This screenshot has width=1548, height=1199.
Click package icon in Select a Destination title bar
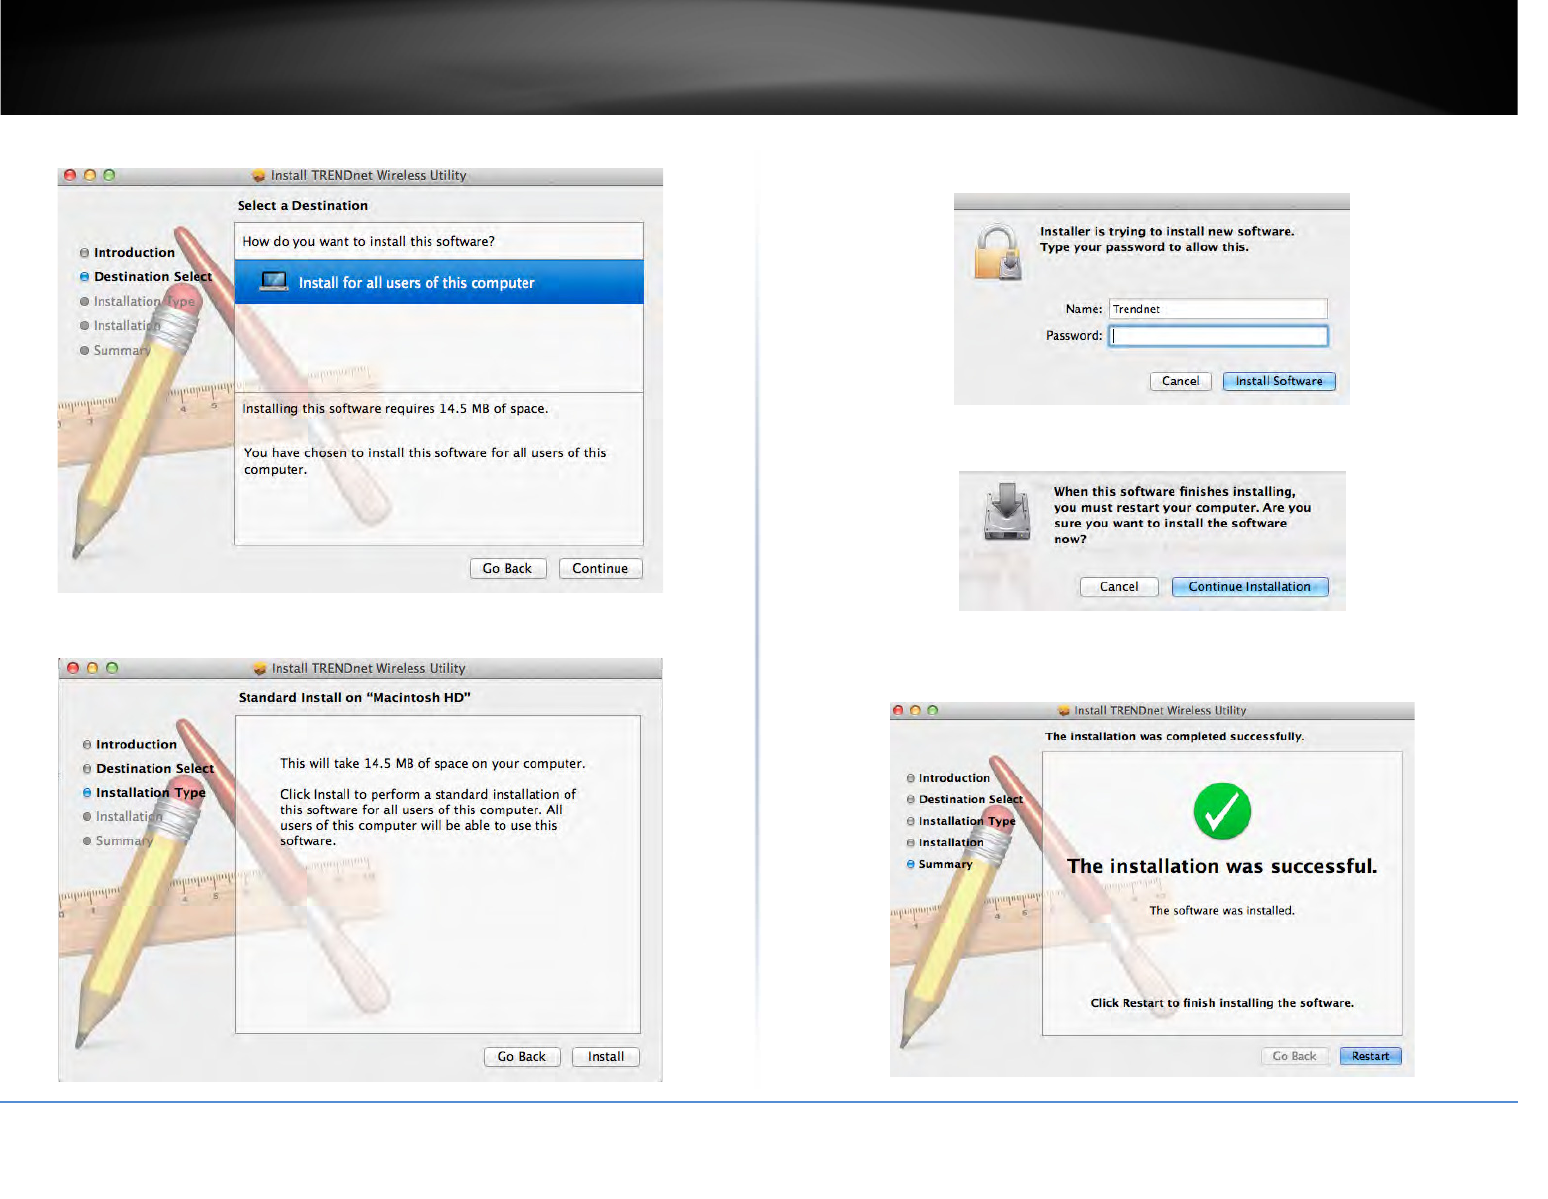(259, 175)
